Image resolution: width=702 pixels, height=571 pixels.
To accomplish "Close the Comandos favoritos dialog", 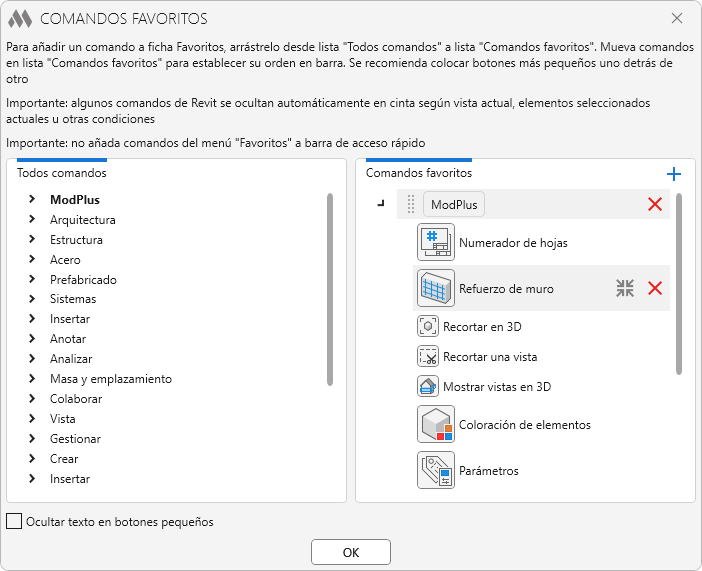I will tap(676, 18).
